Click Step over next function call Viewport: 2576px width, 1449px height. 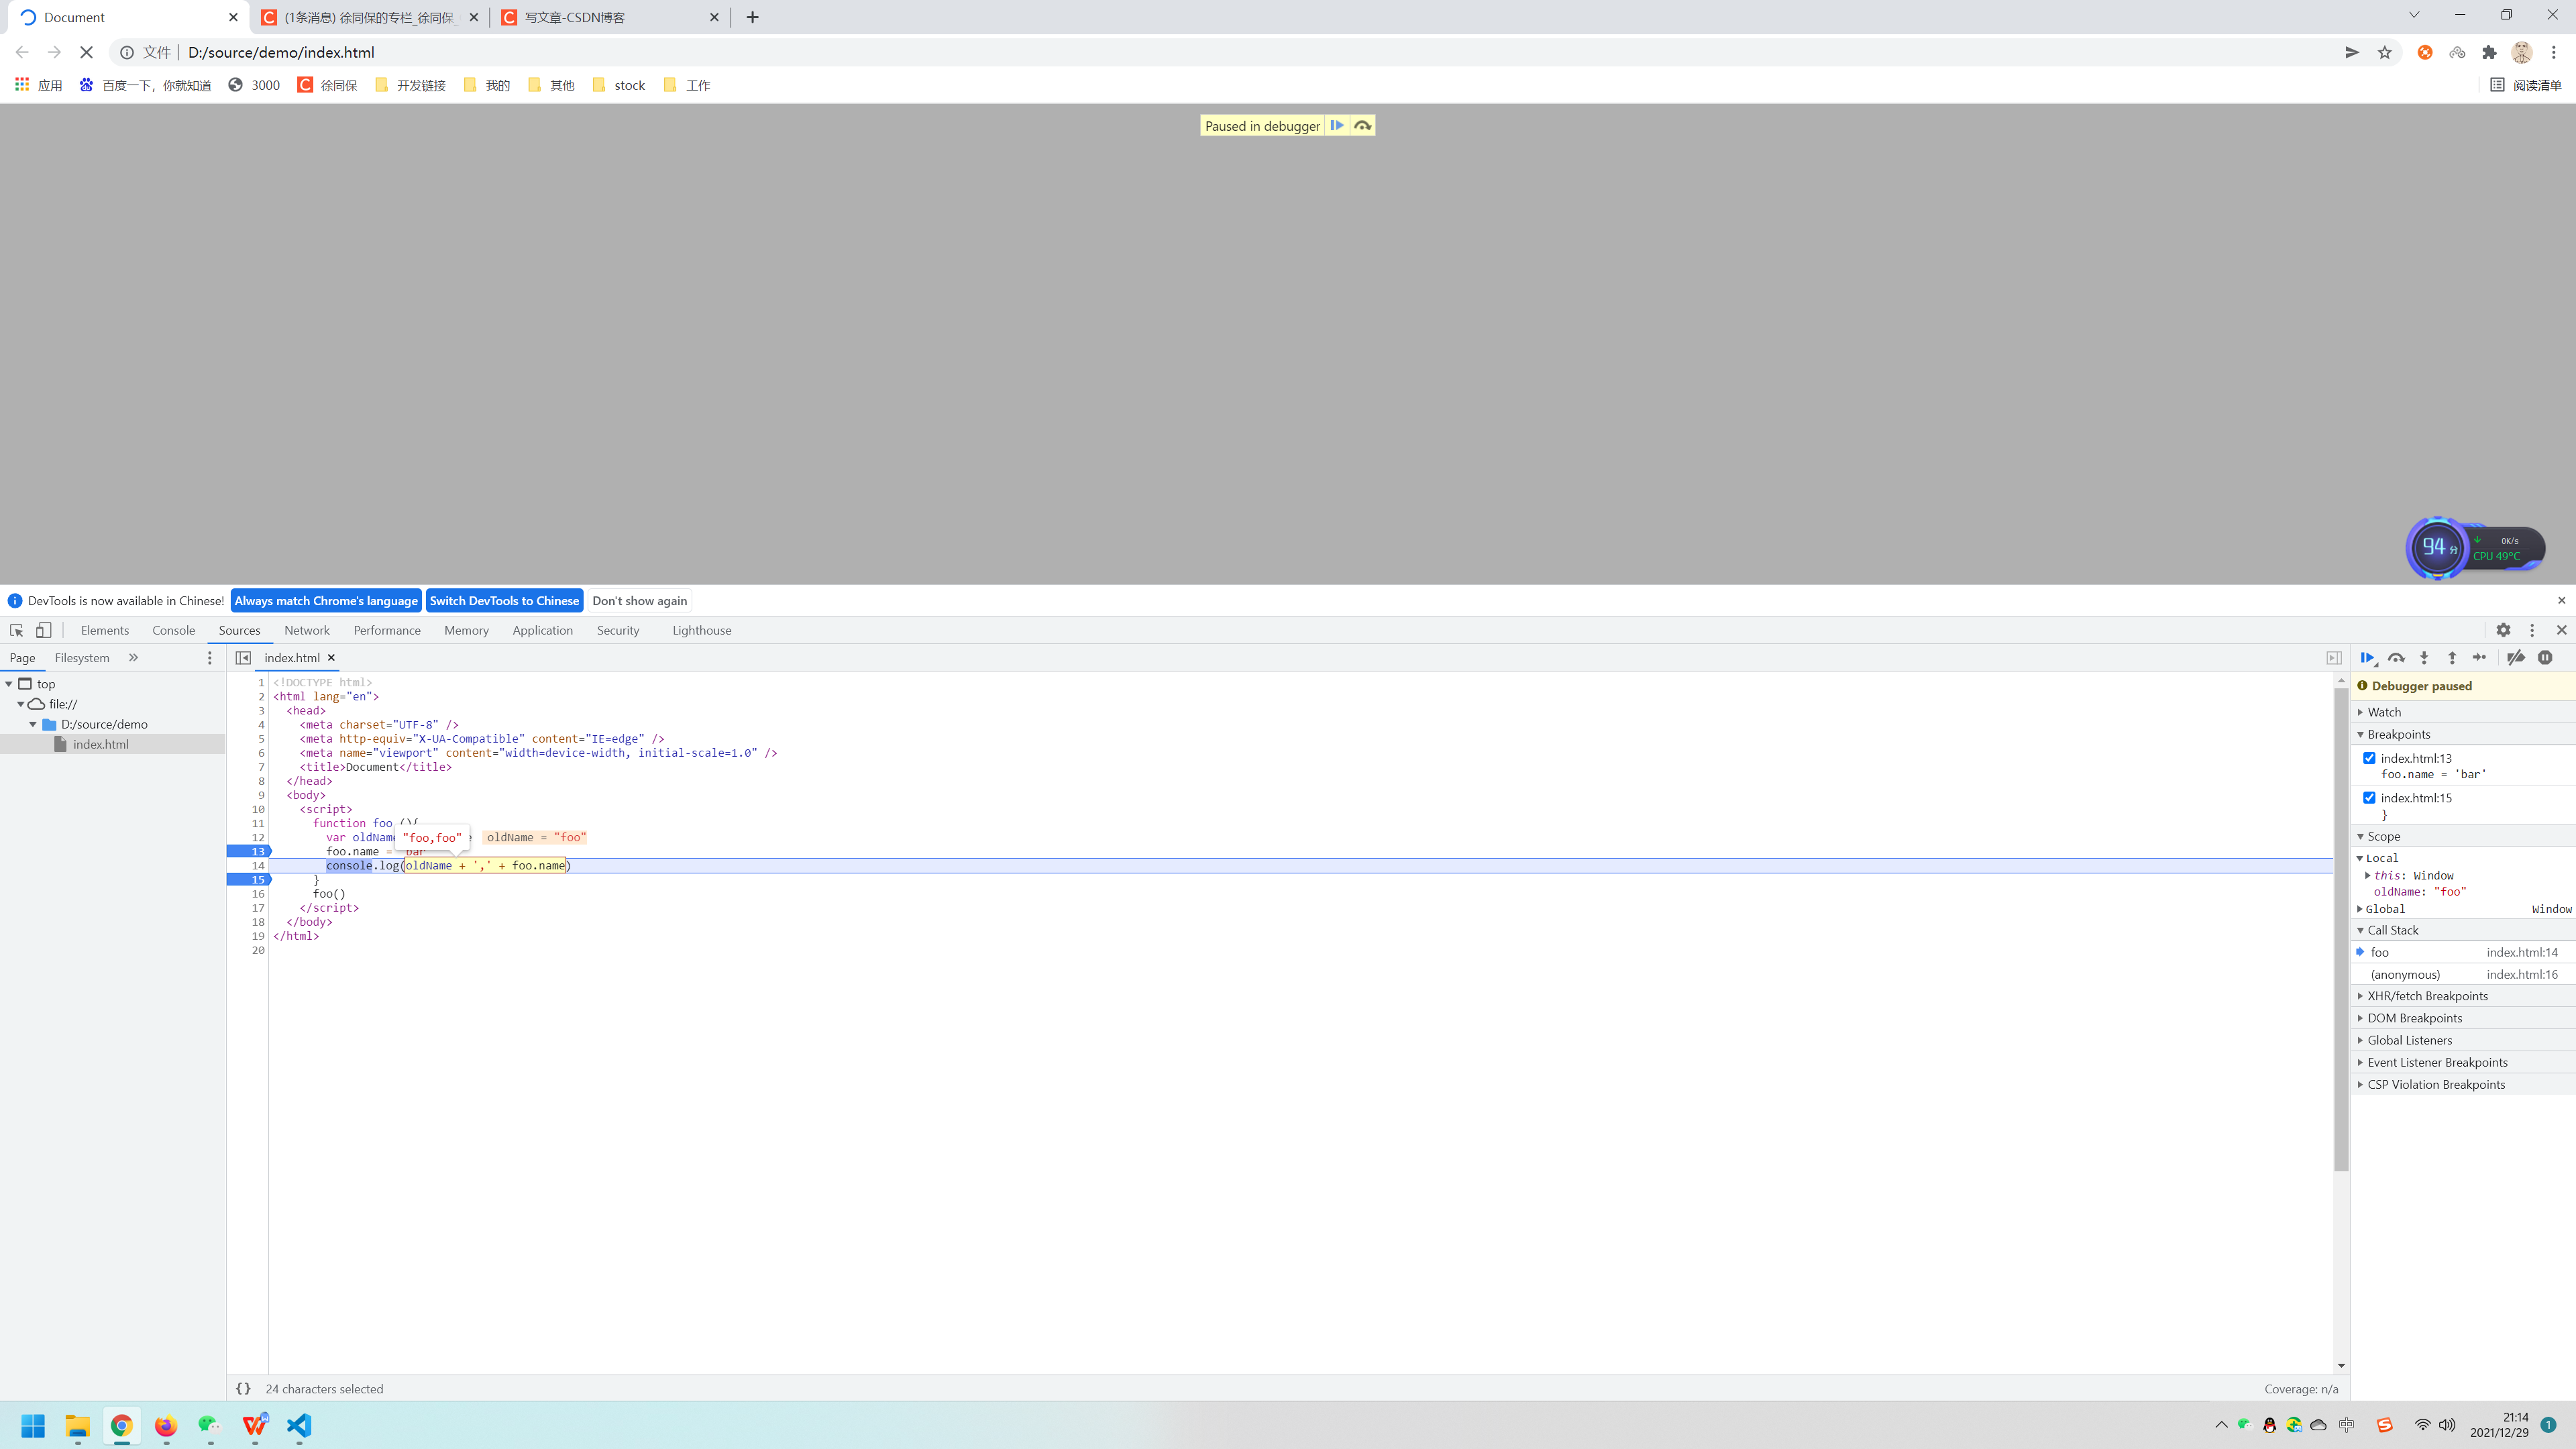[x=2396, y=657]
